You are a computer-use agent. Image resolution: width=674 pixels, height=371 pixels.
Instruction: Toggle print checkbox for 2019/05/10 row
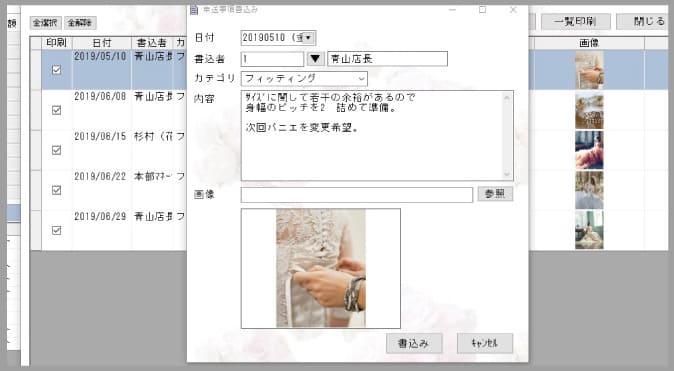pyautogui.click(x=56, y=70)
